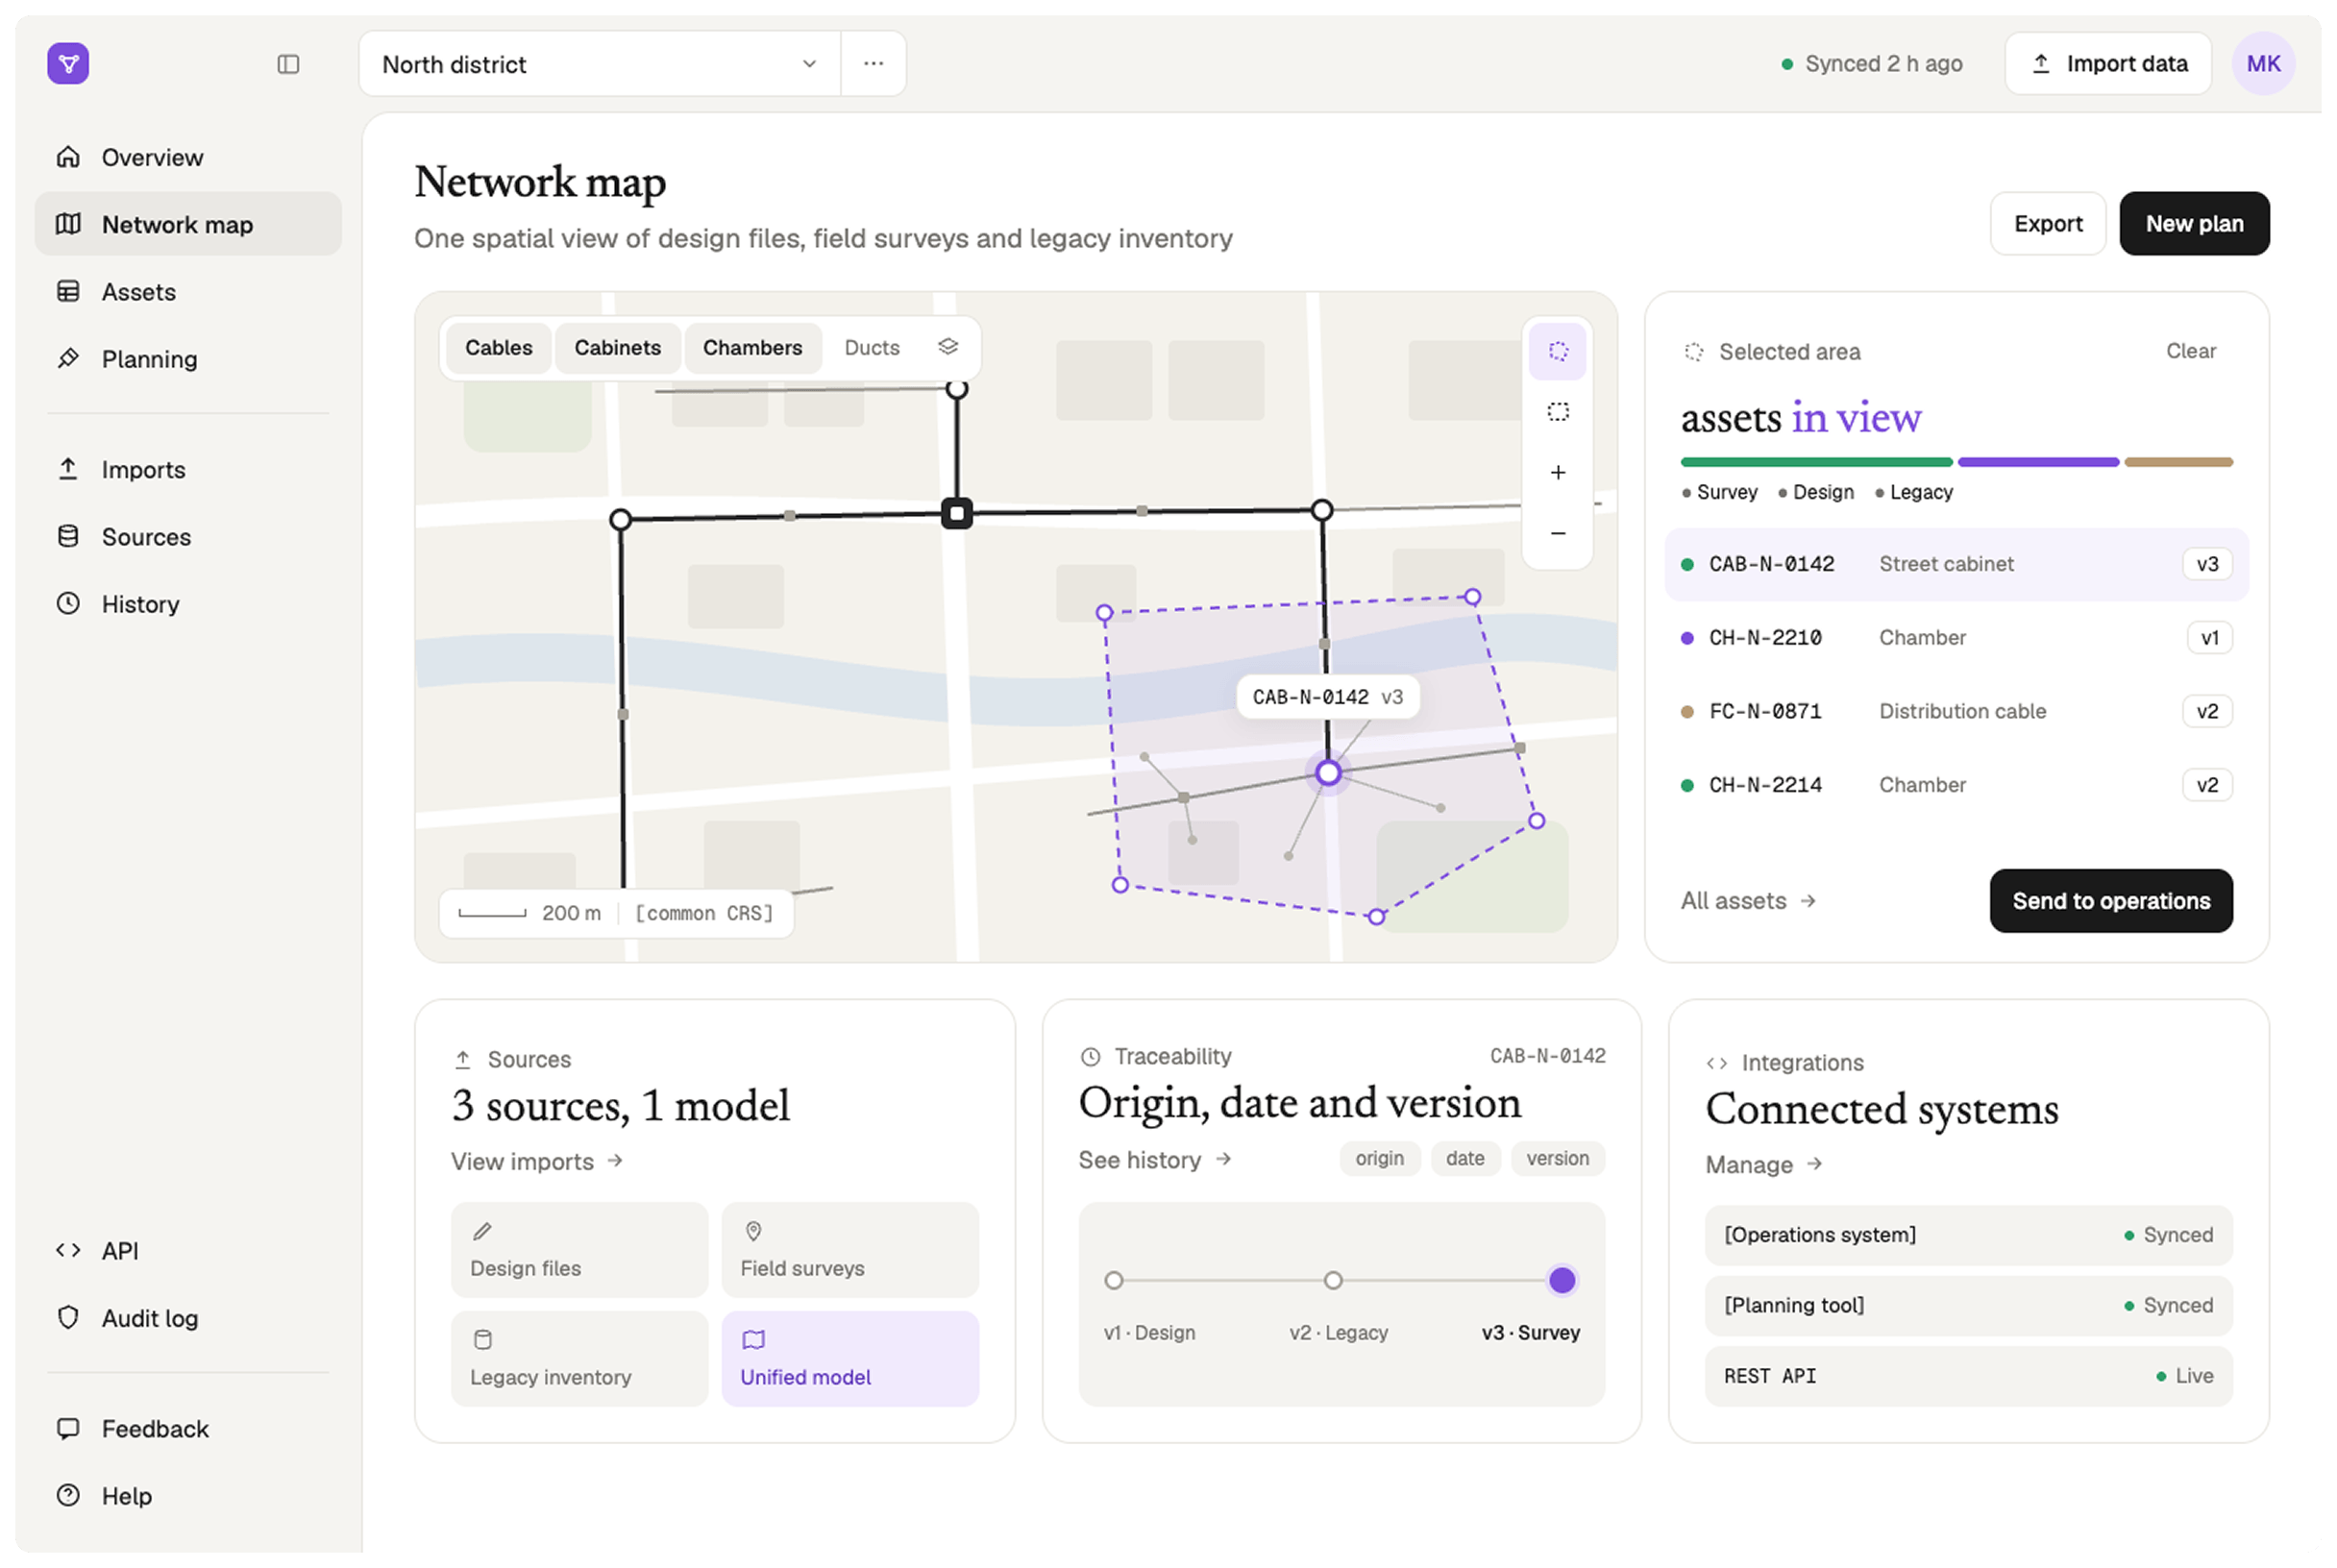The width and height of the screenshot is (2337, 1568).
Task: Click the tan Legacy progress bar segment
Action: (2178, 462)
